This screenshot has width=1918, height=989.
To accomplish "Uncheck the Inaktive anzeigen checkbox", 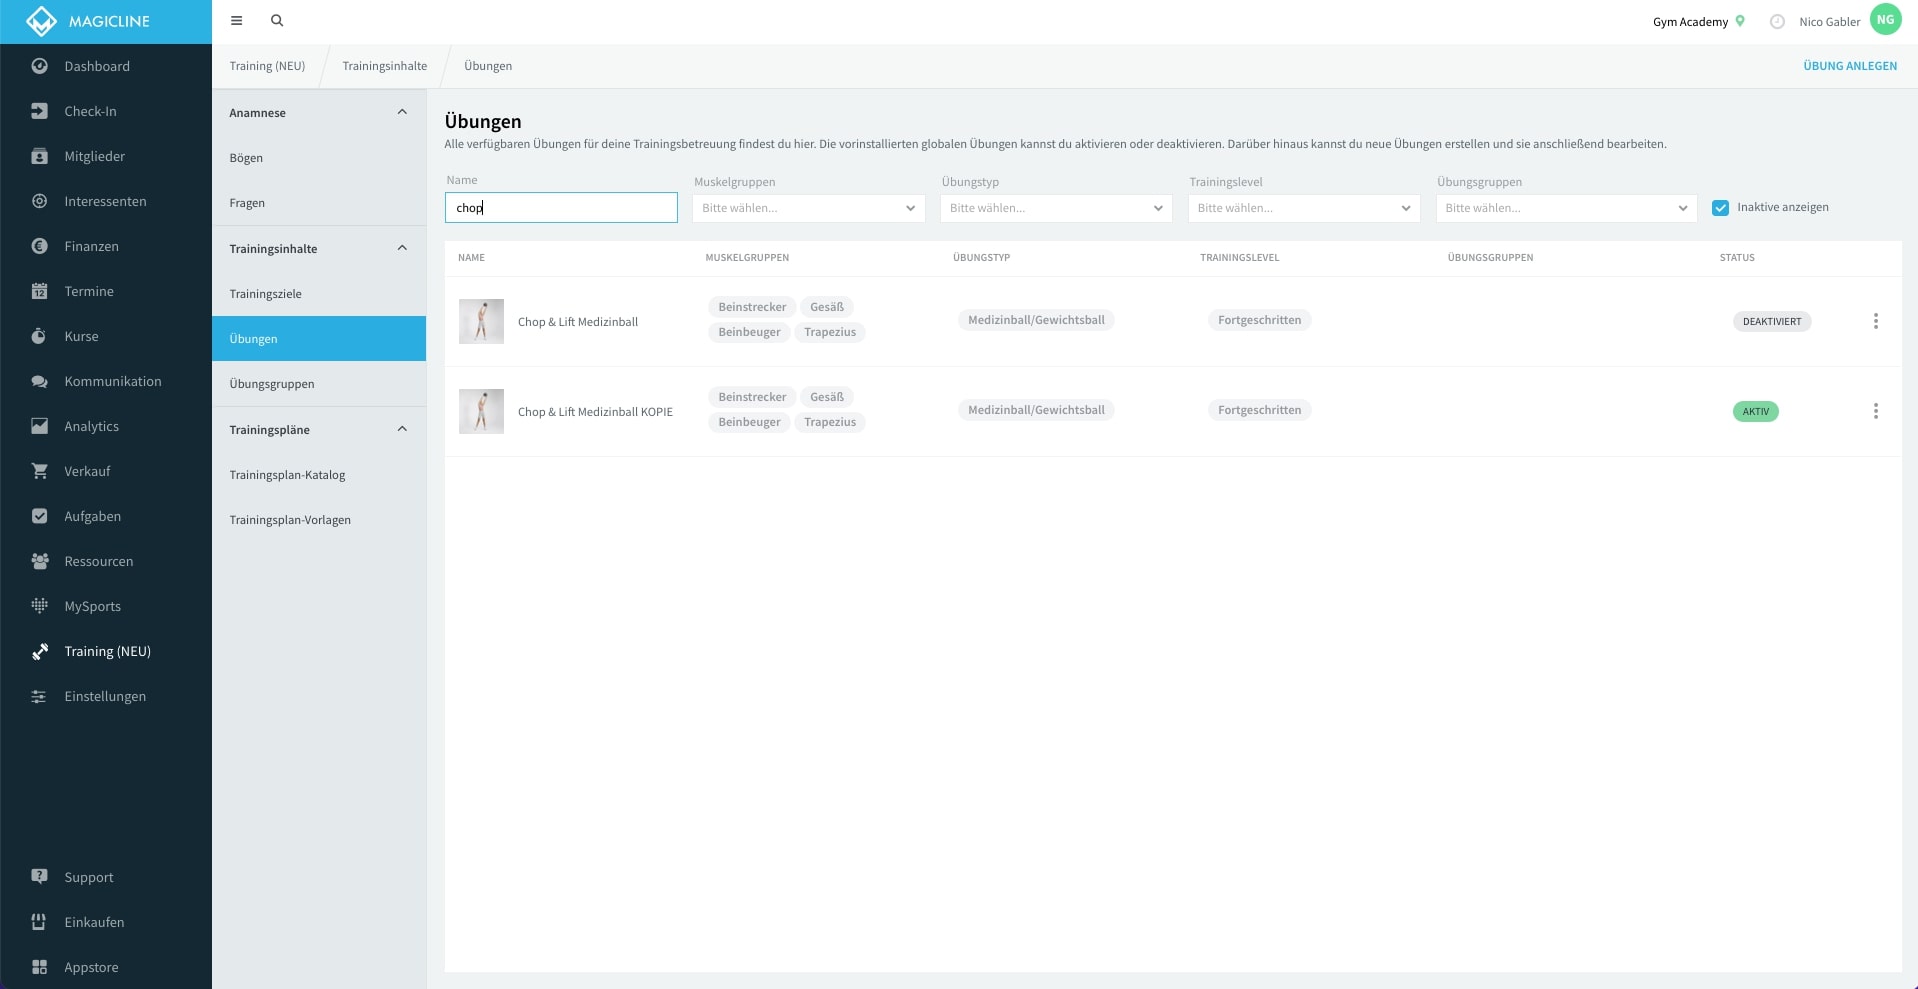I will (1720, 208).
